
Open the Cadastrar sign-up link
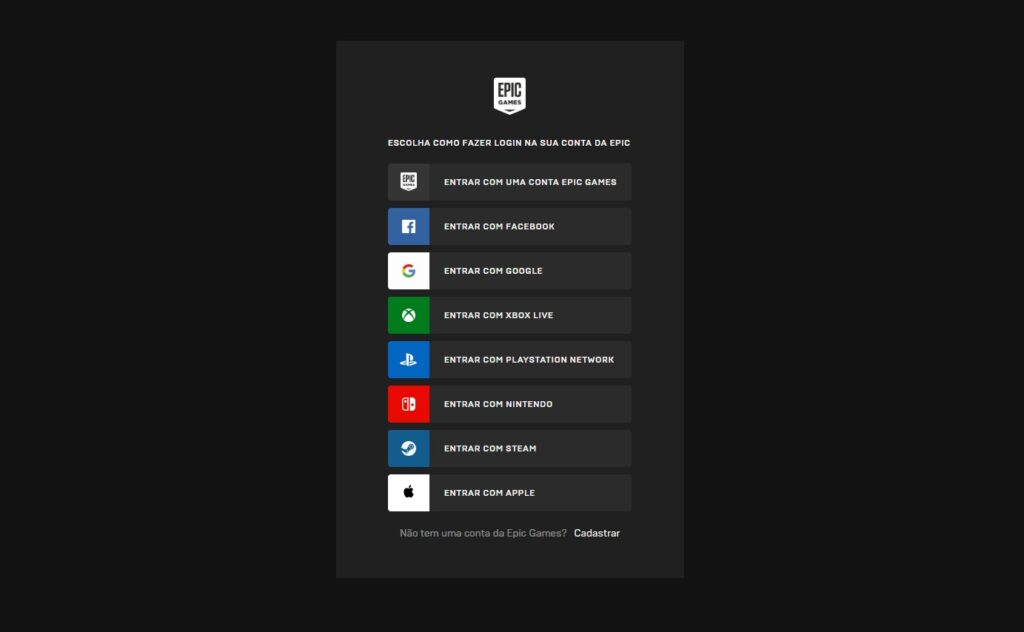pyautogui.click(x=597, y=533)
